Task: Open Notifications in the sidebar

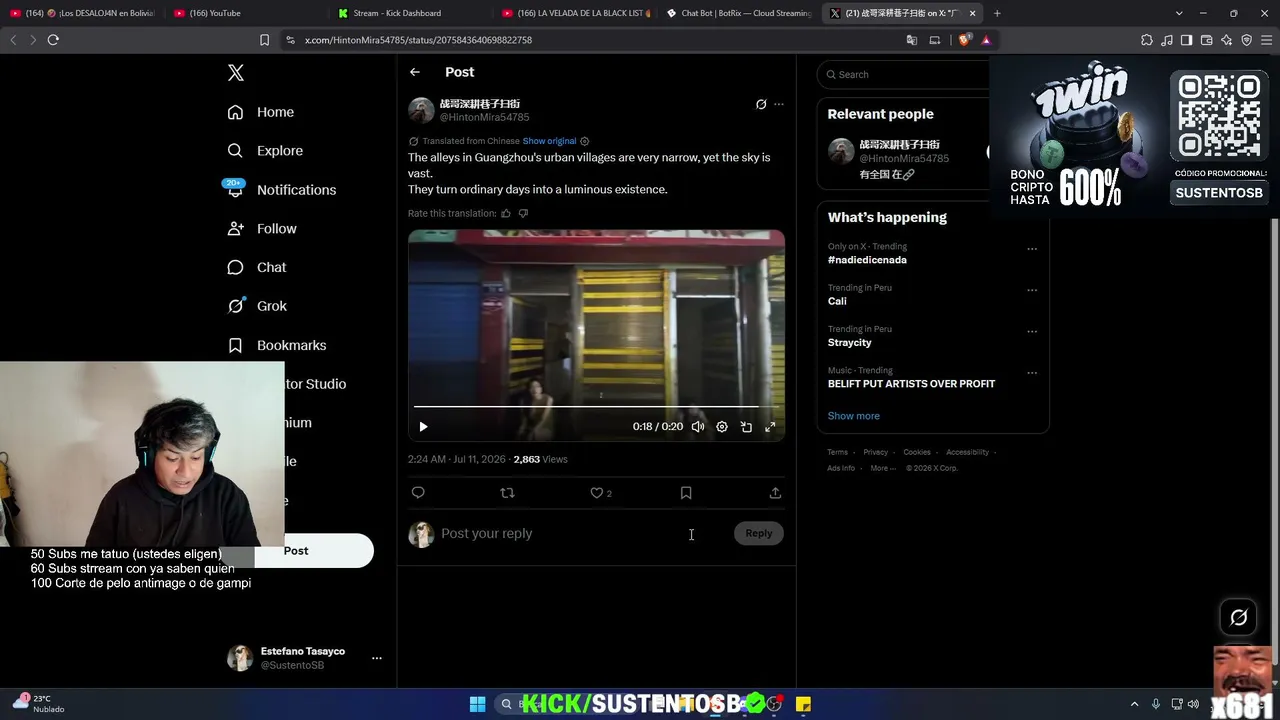Action: (281, 190)
